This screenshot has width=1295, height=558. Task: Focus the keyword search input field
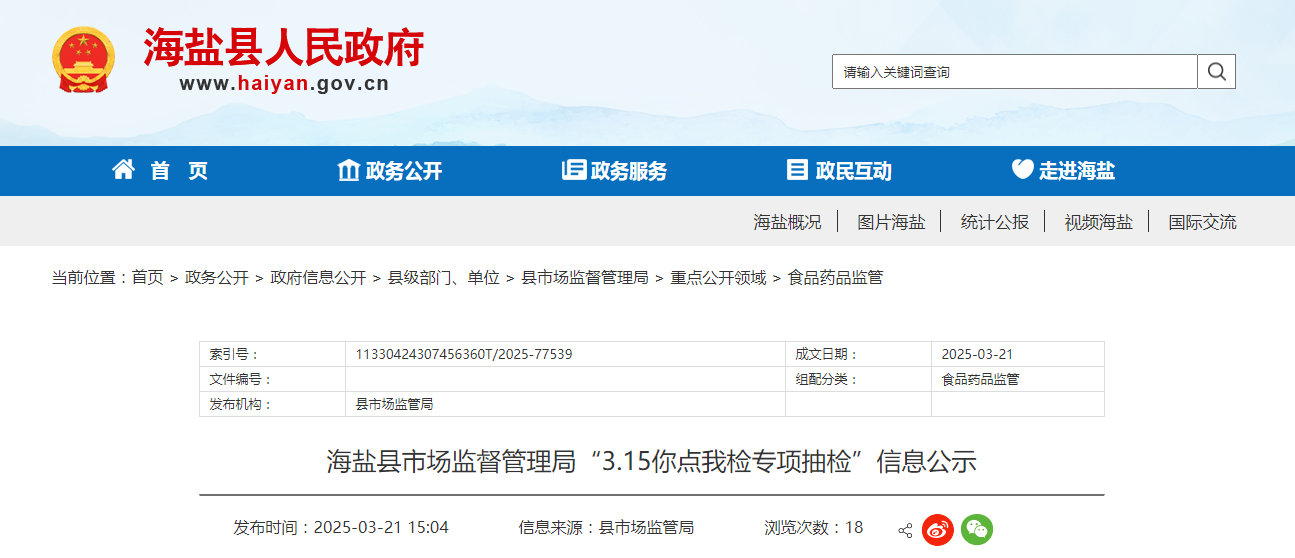[1015, 71]
